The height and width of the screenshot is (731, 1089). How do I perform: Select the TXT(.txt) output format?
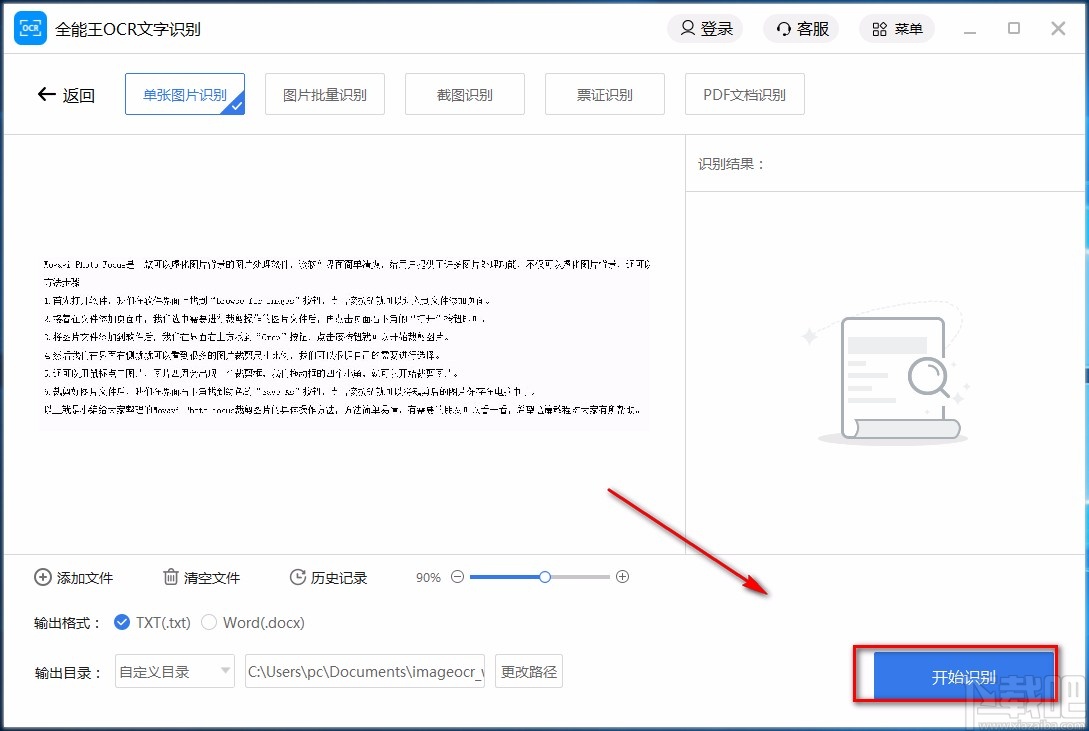point(123,621)
